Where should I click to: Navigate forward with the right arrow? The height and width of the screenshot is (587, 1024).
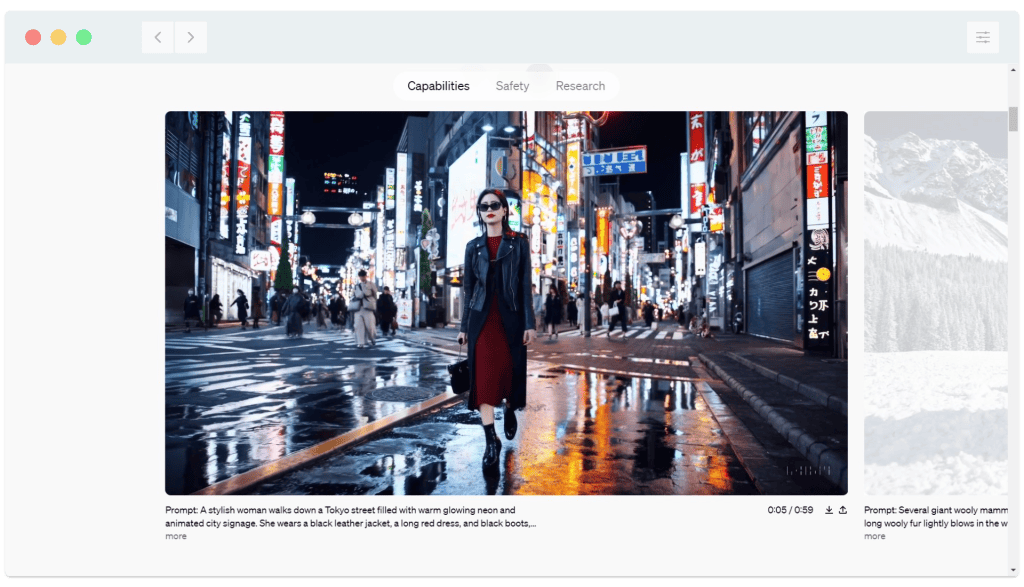(x=190, y=36)
